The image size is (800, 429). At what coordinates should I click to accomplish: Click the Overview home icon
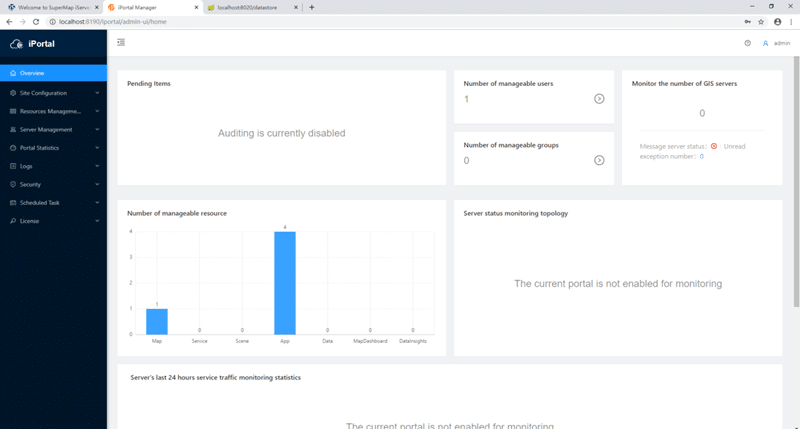[13, 73]
